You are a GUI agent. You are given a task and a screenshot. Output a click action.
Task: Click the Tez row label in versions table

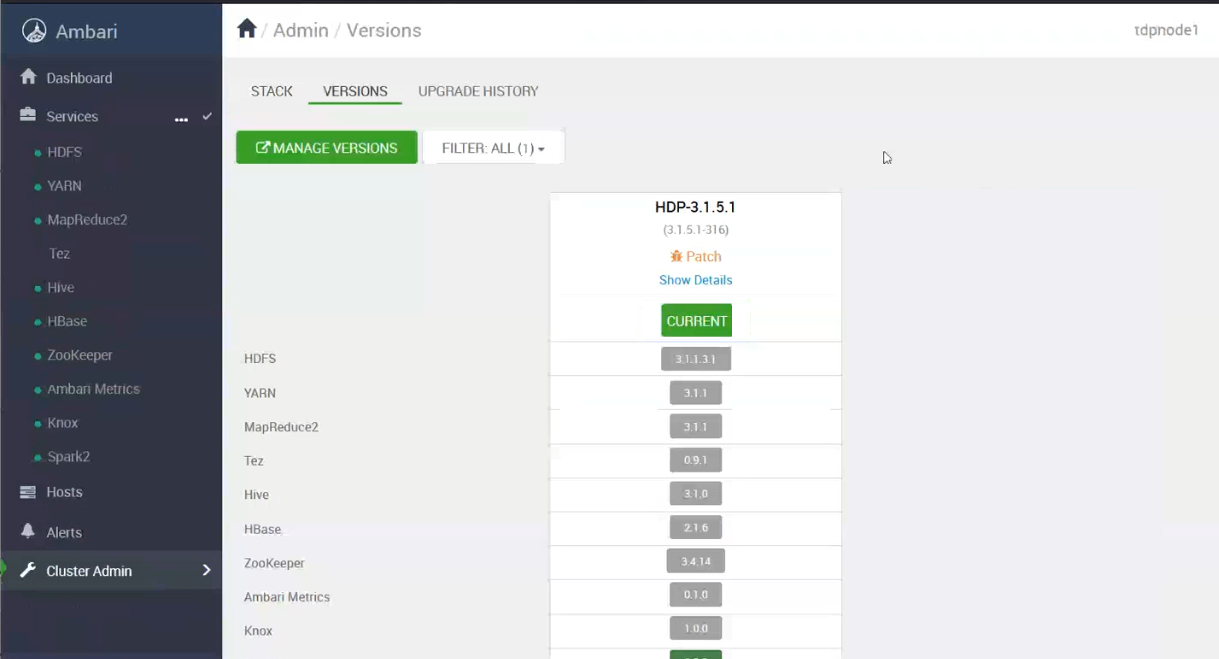254,461
